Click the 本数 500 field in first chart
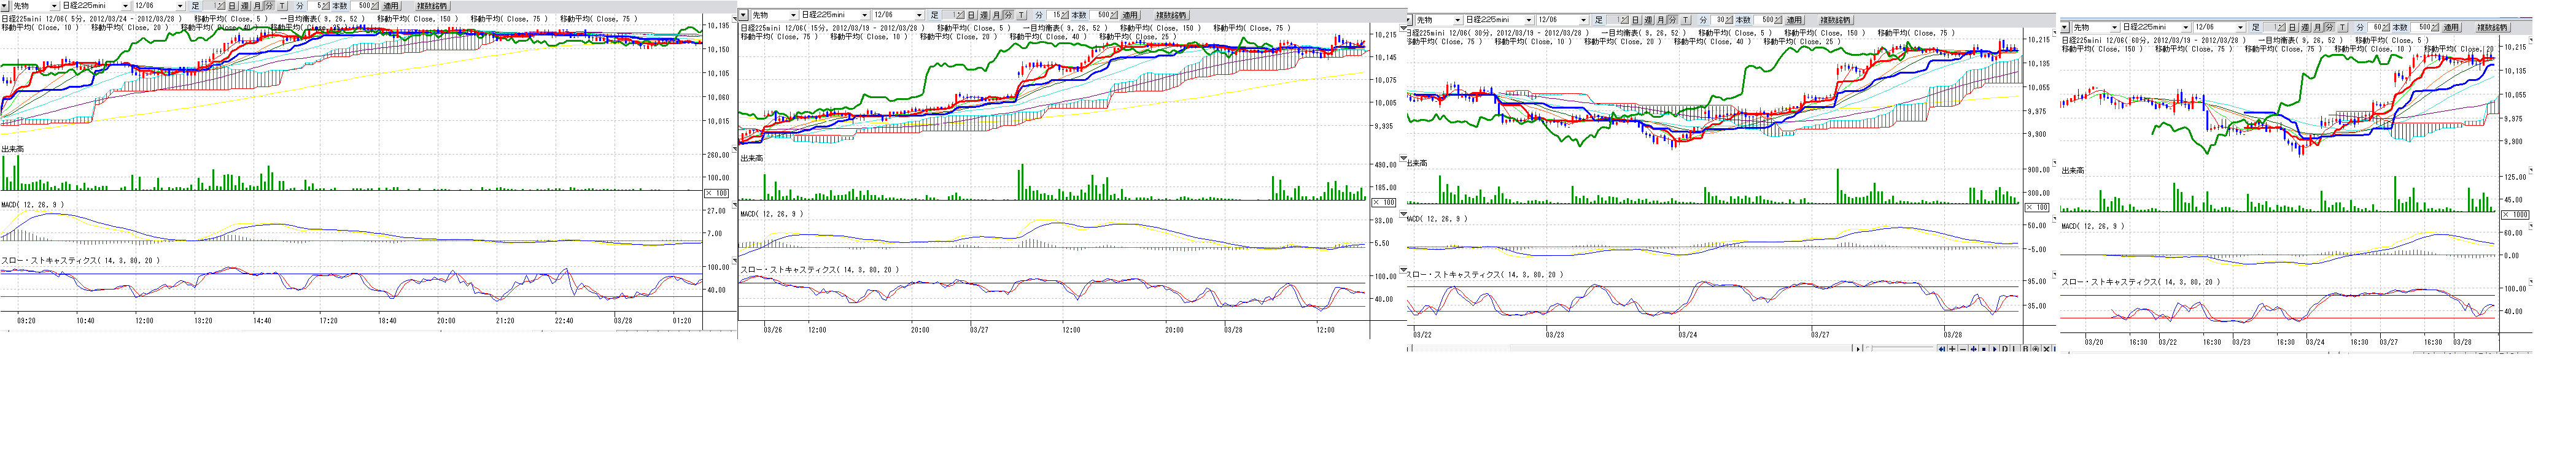This screenshot has width=2576, height=476. [362, 6]
